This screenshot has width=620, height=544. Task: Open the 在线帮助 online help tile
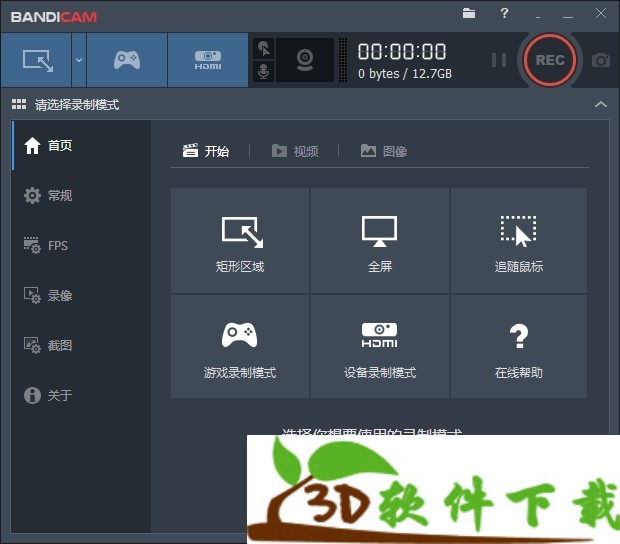(519, 346)
